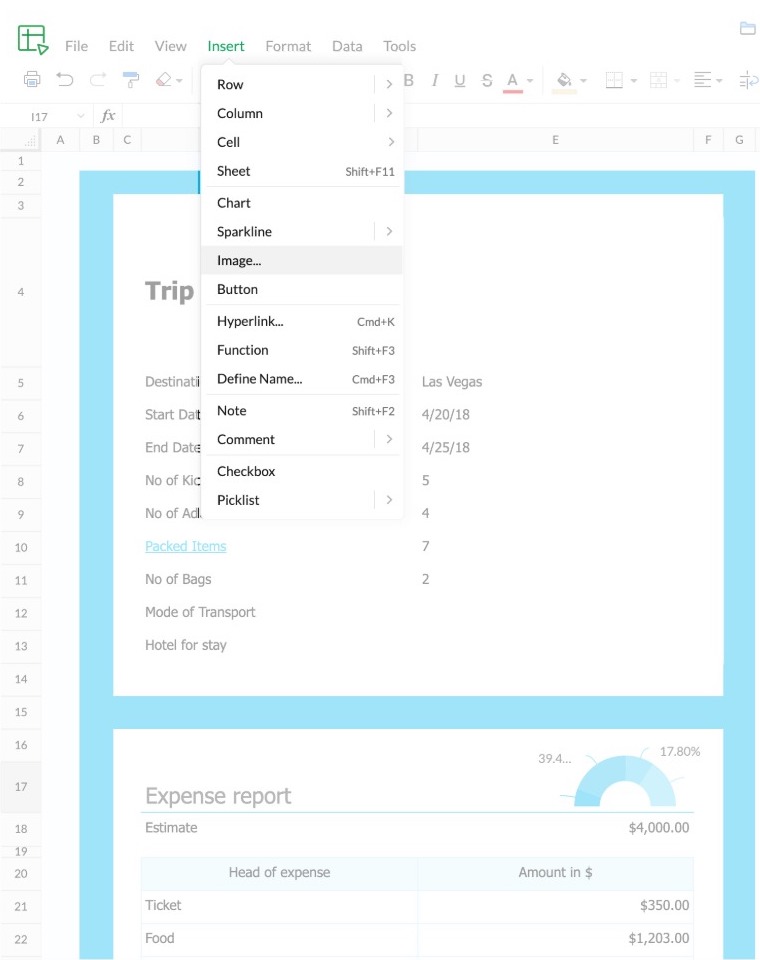Open the Borders dropdown arrow

(633, 81)
